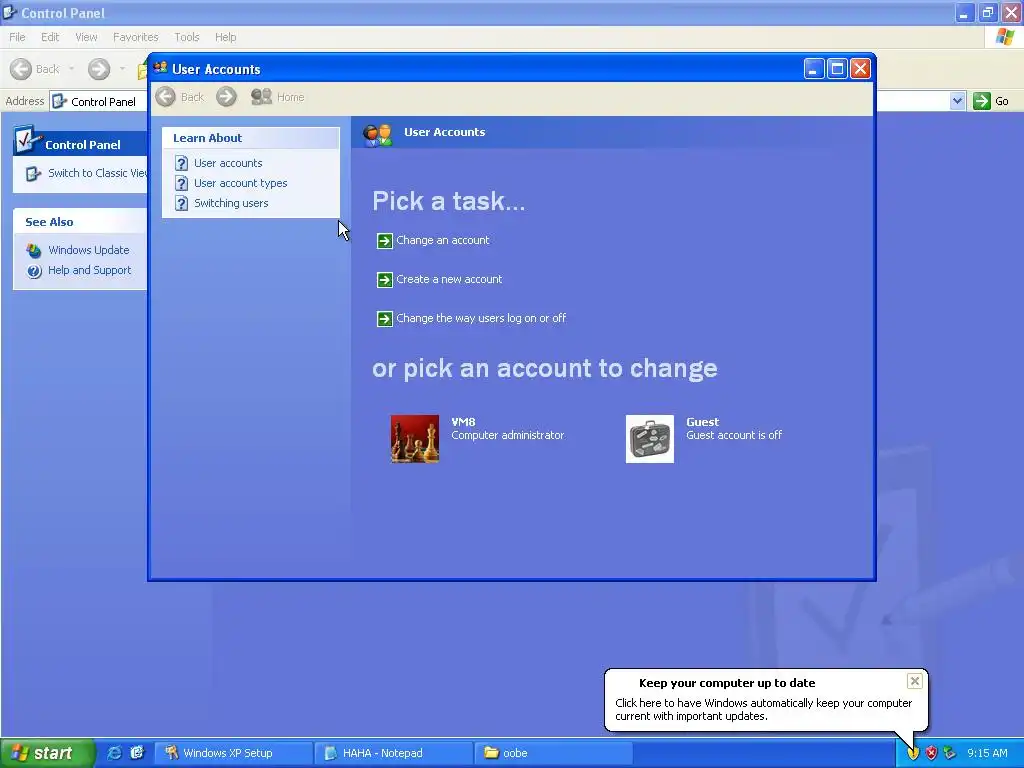Click the system clock showing 9:15 AM

click(x=987, y=753)
